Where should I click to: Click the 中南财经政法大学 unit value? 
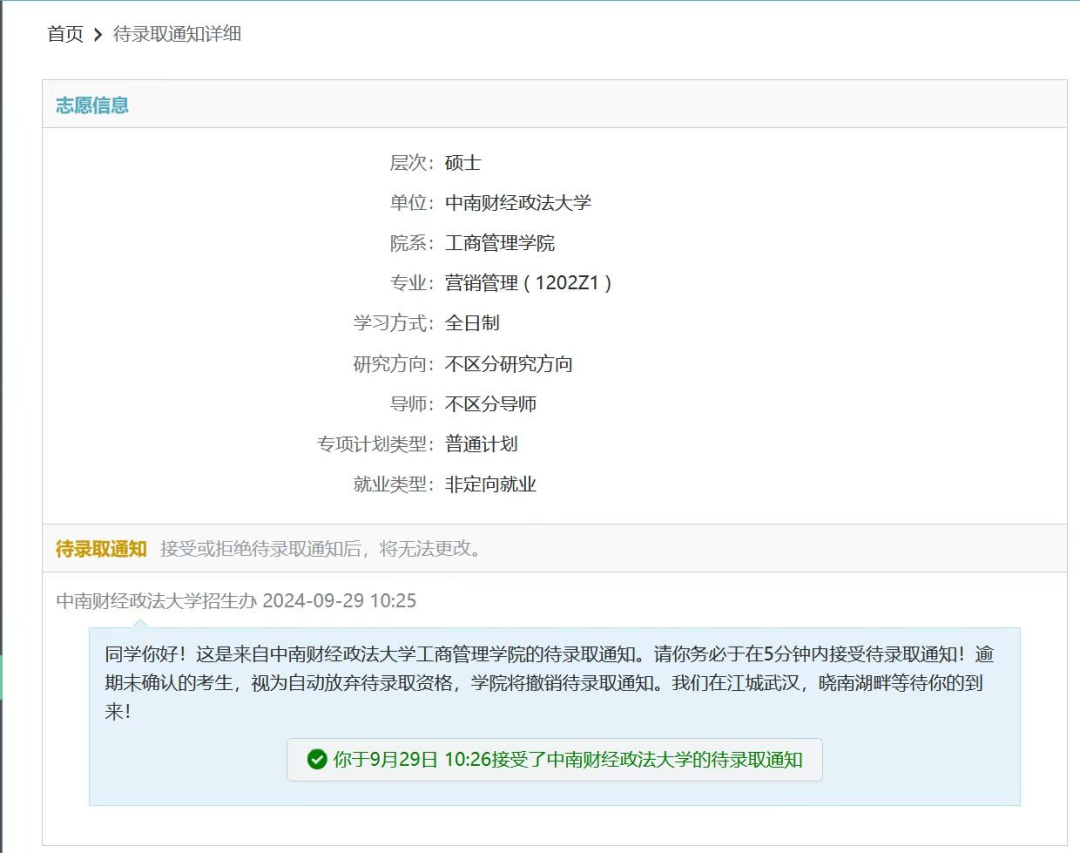coord(518,203)
